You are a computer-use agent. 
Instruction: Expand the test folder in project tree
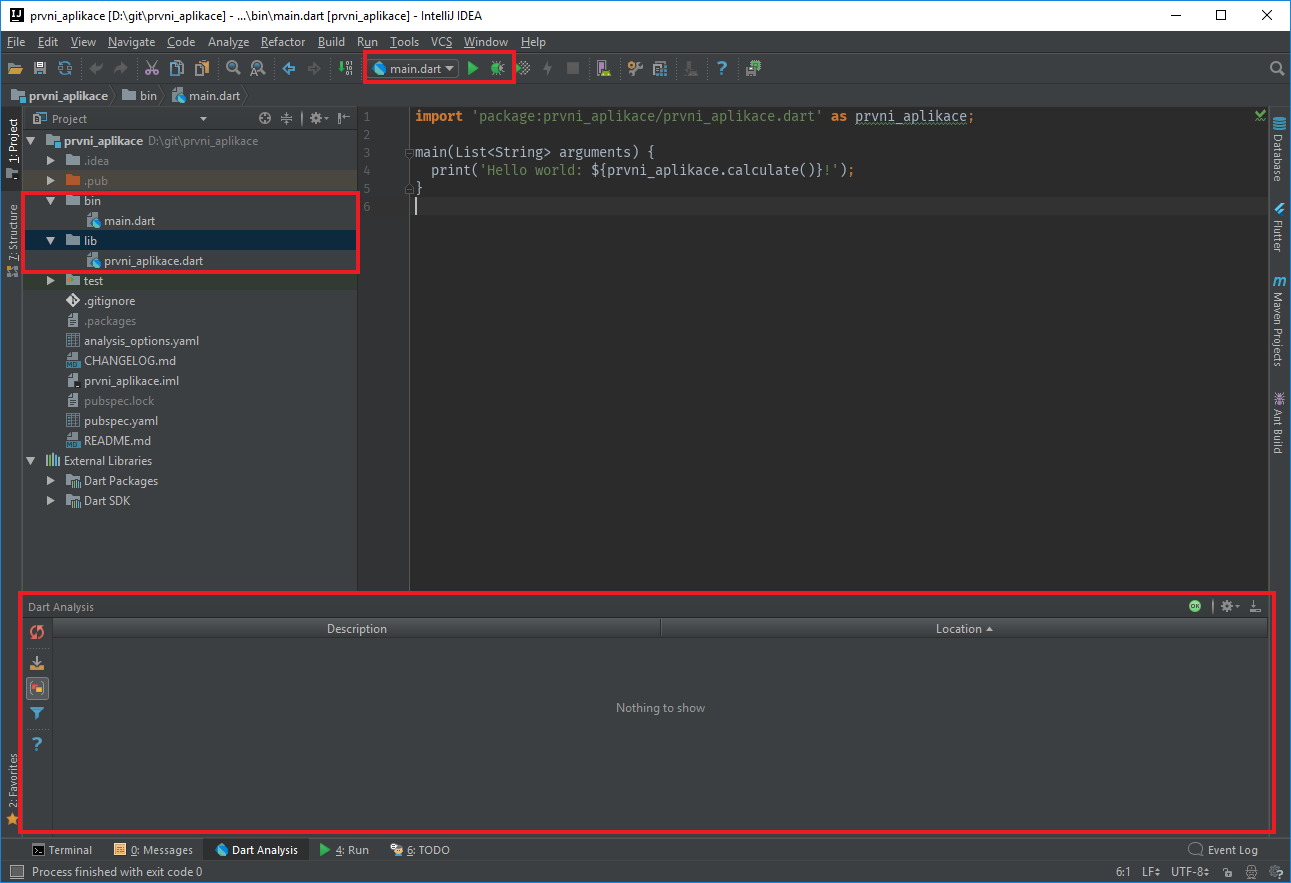(51, 281)
